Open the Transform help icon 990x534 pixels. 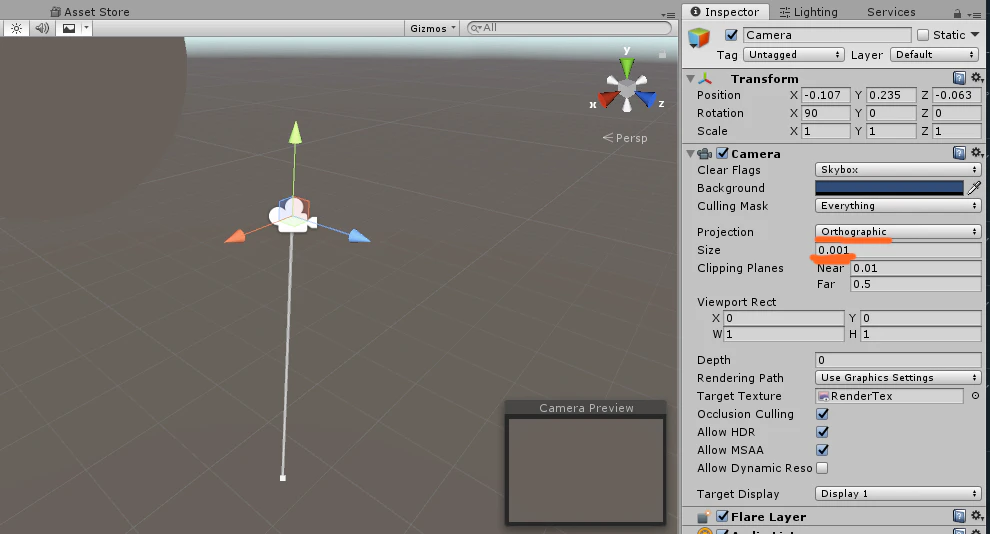[959, 78]
